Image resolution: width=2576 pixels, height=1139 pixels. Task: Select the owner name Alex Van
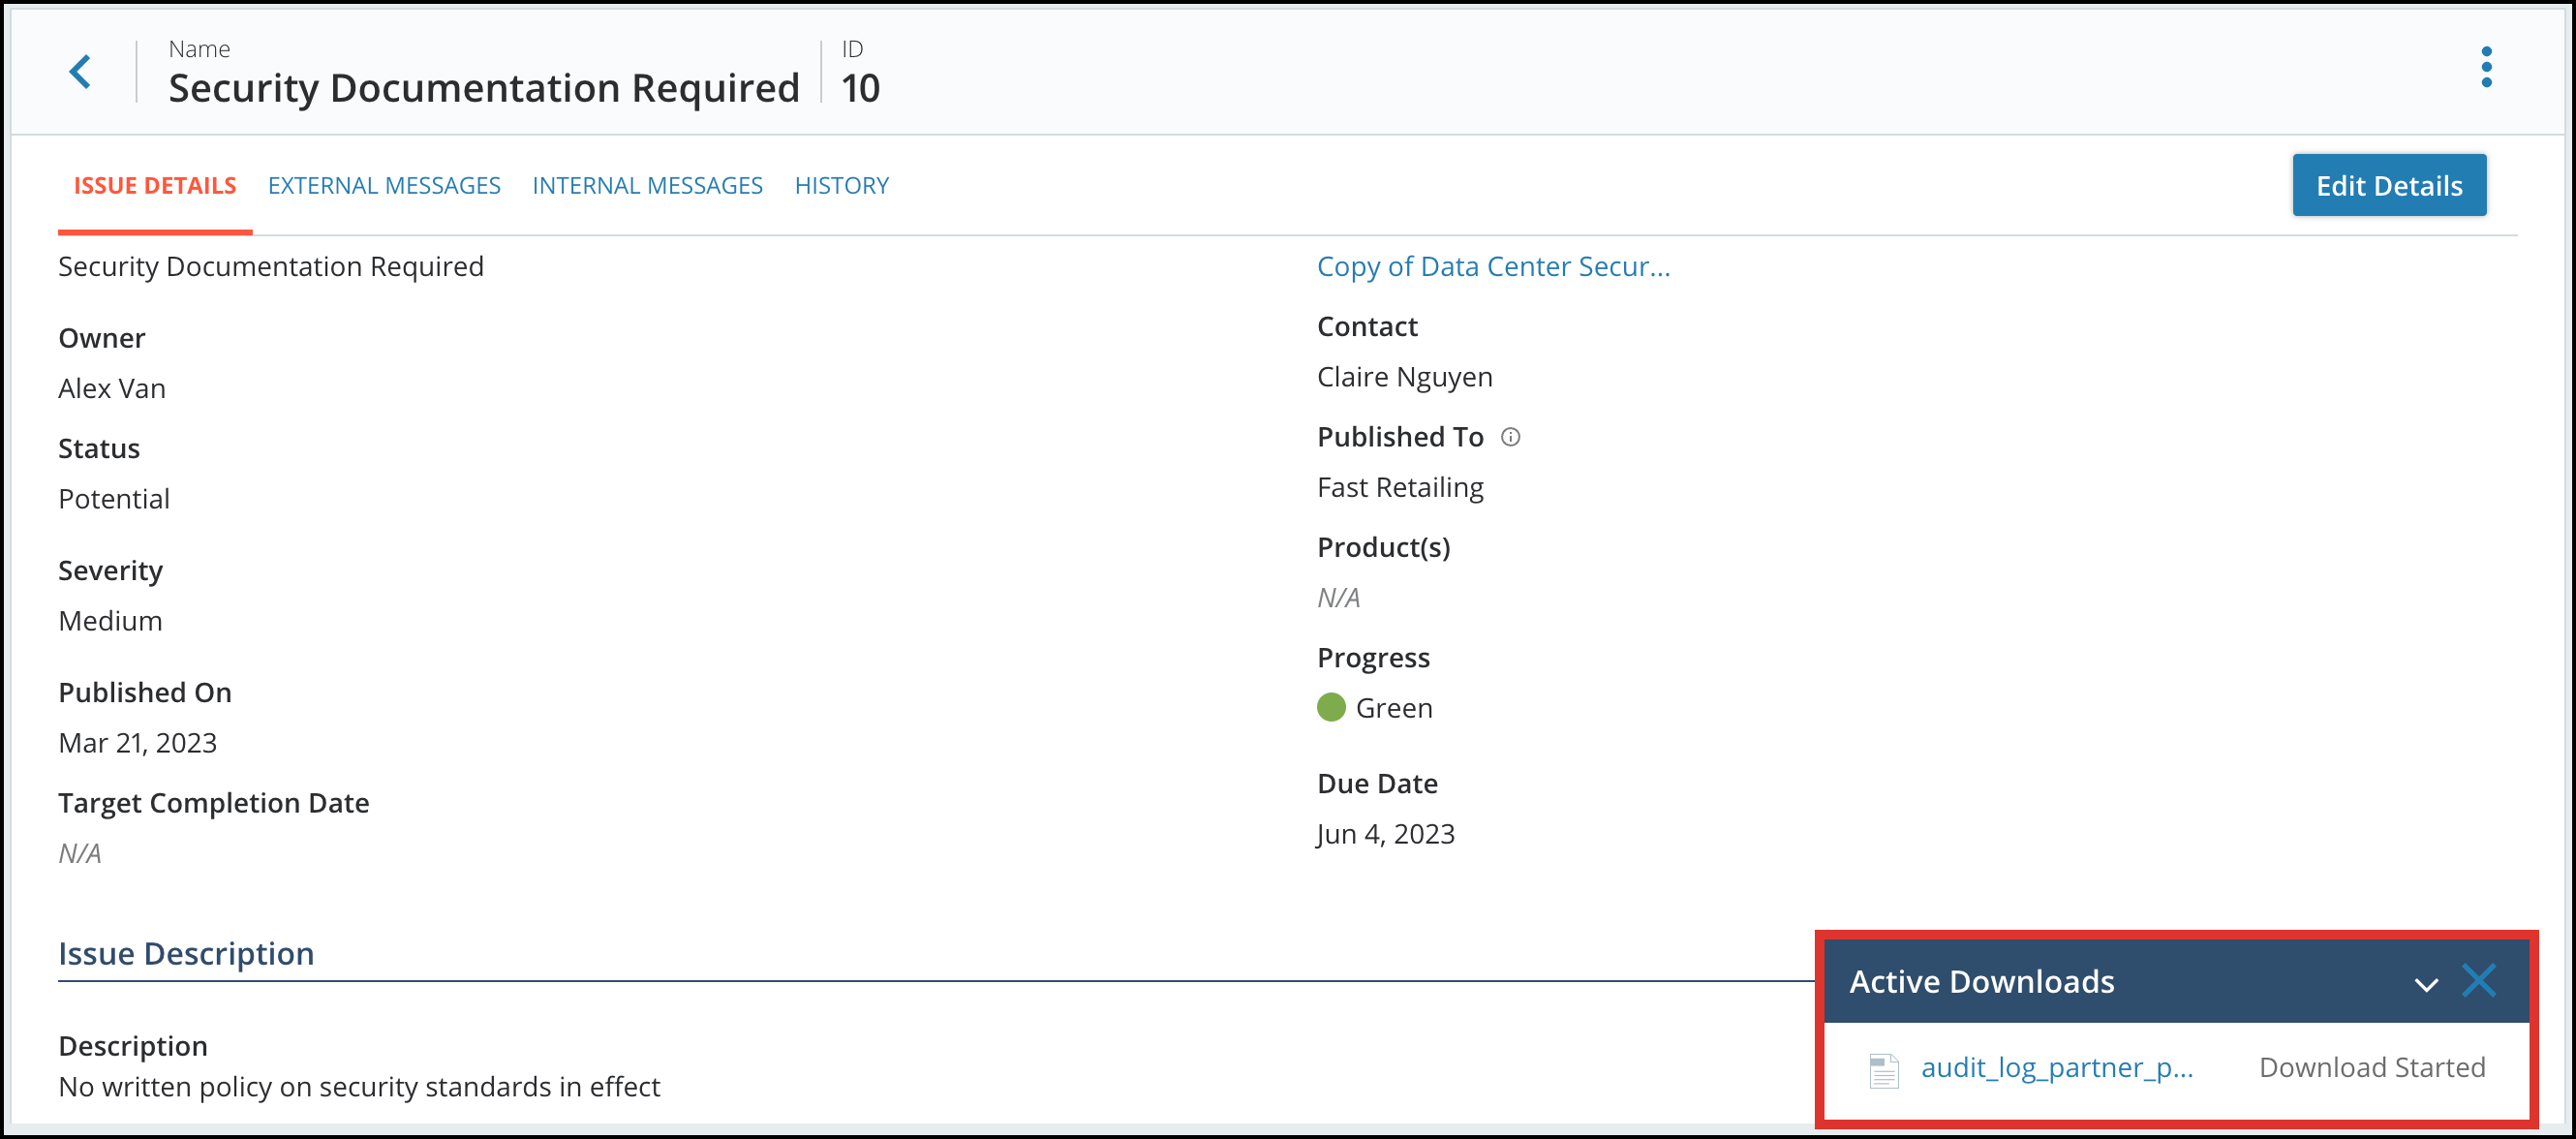click(112, 389)
